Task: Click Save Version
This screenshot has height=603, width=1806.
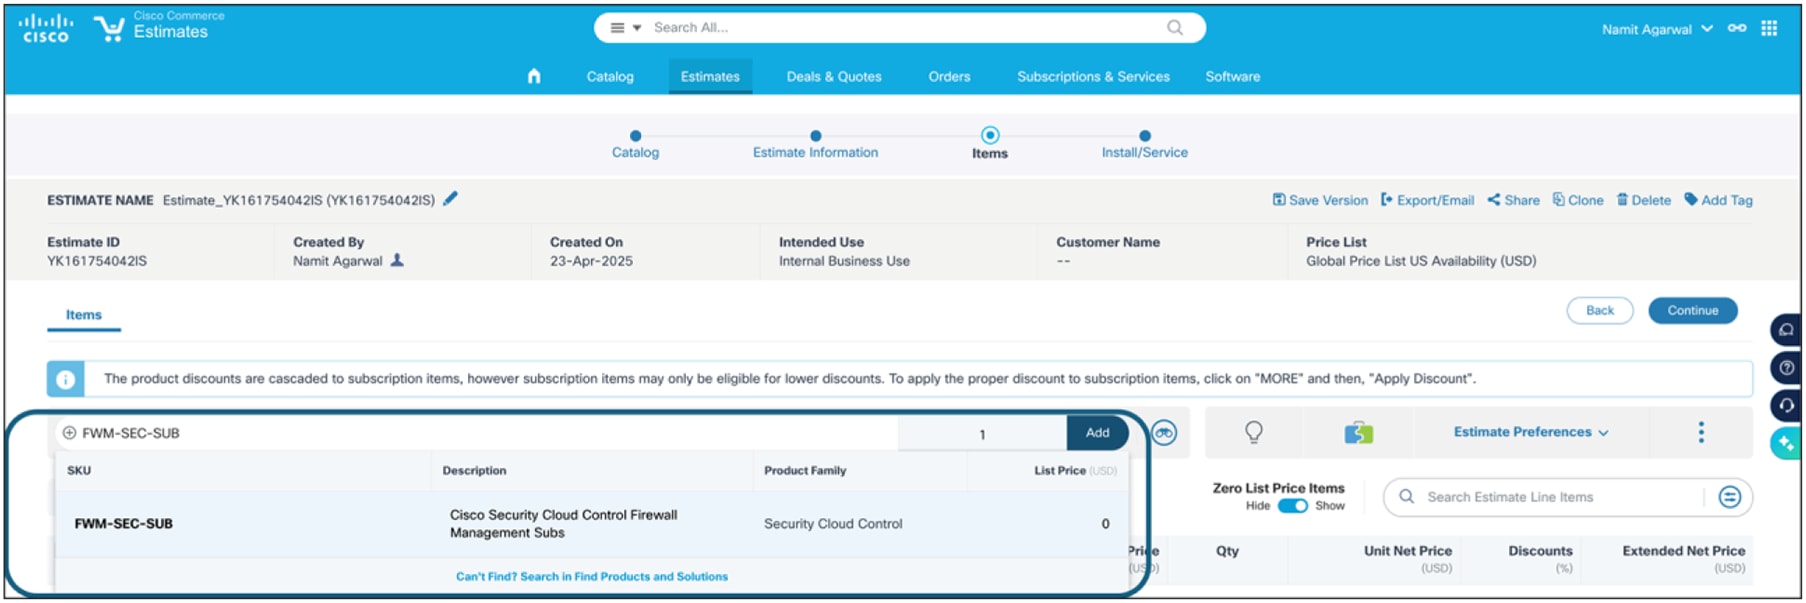Action: [x=1320, y=200]
